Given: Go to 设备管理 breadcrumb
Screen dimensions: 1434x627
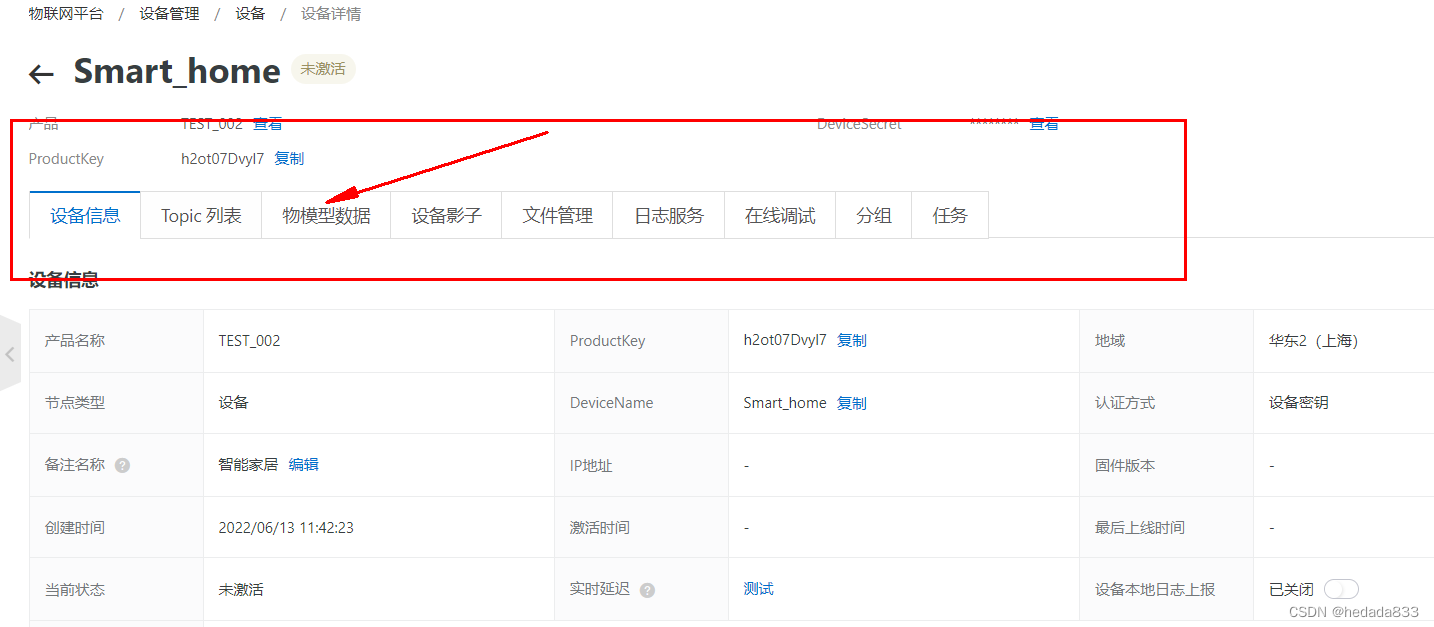Looking at the screenshot, I should (169, 14).
